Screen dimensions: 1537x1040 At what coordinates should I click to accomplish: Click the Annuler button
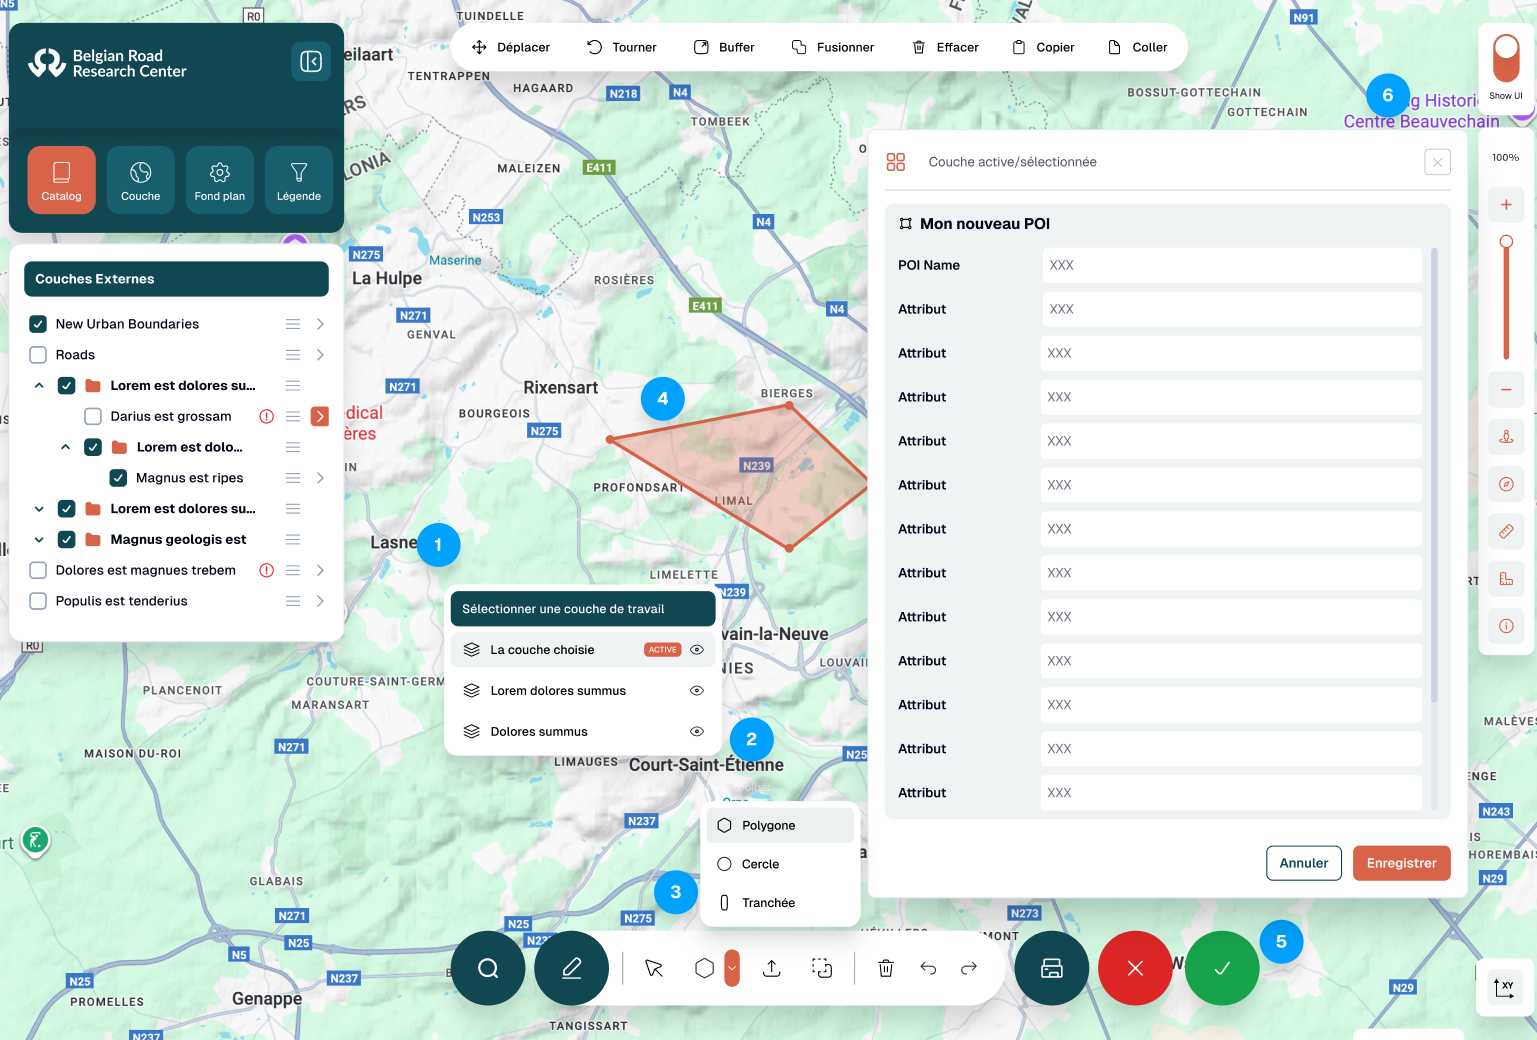[x=1303, y=863]
